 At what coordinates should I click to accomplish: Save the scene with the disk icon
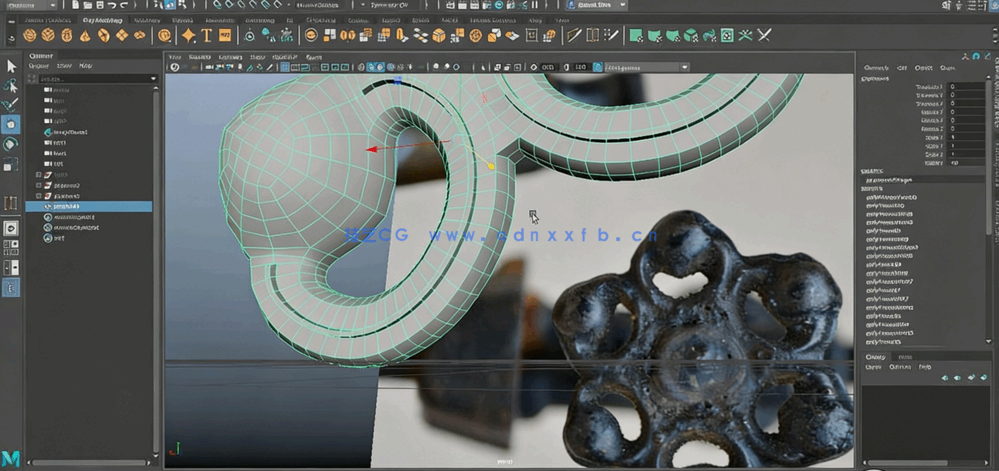pos(100,5)
